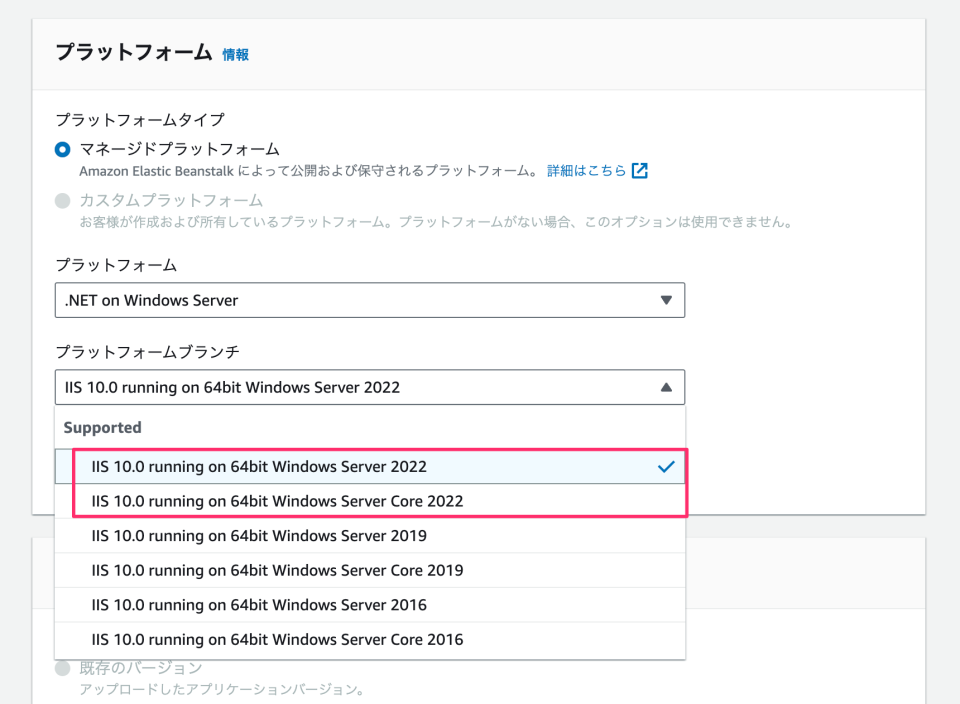Open the 詳細はこちら link
The width and height of the screenshot is (960, 704).
(589, 170)
